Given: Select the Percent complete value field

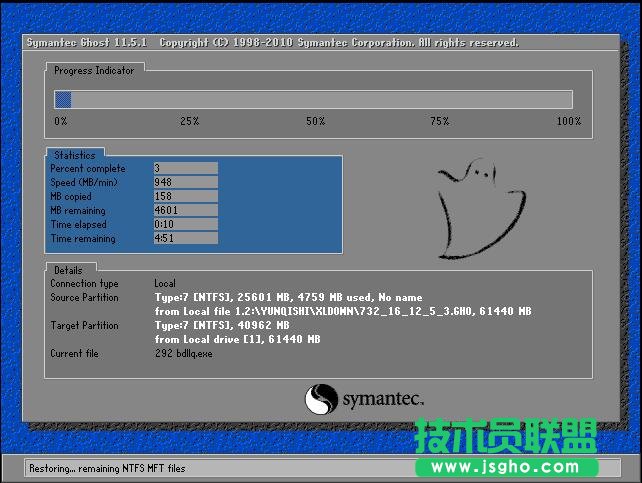Looking at the screenshot, I should click(x=185, y=169).
